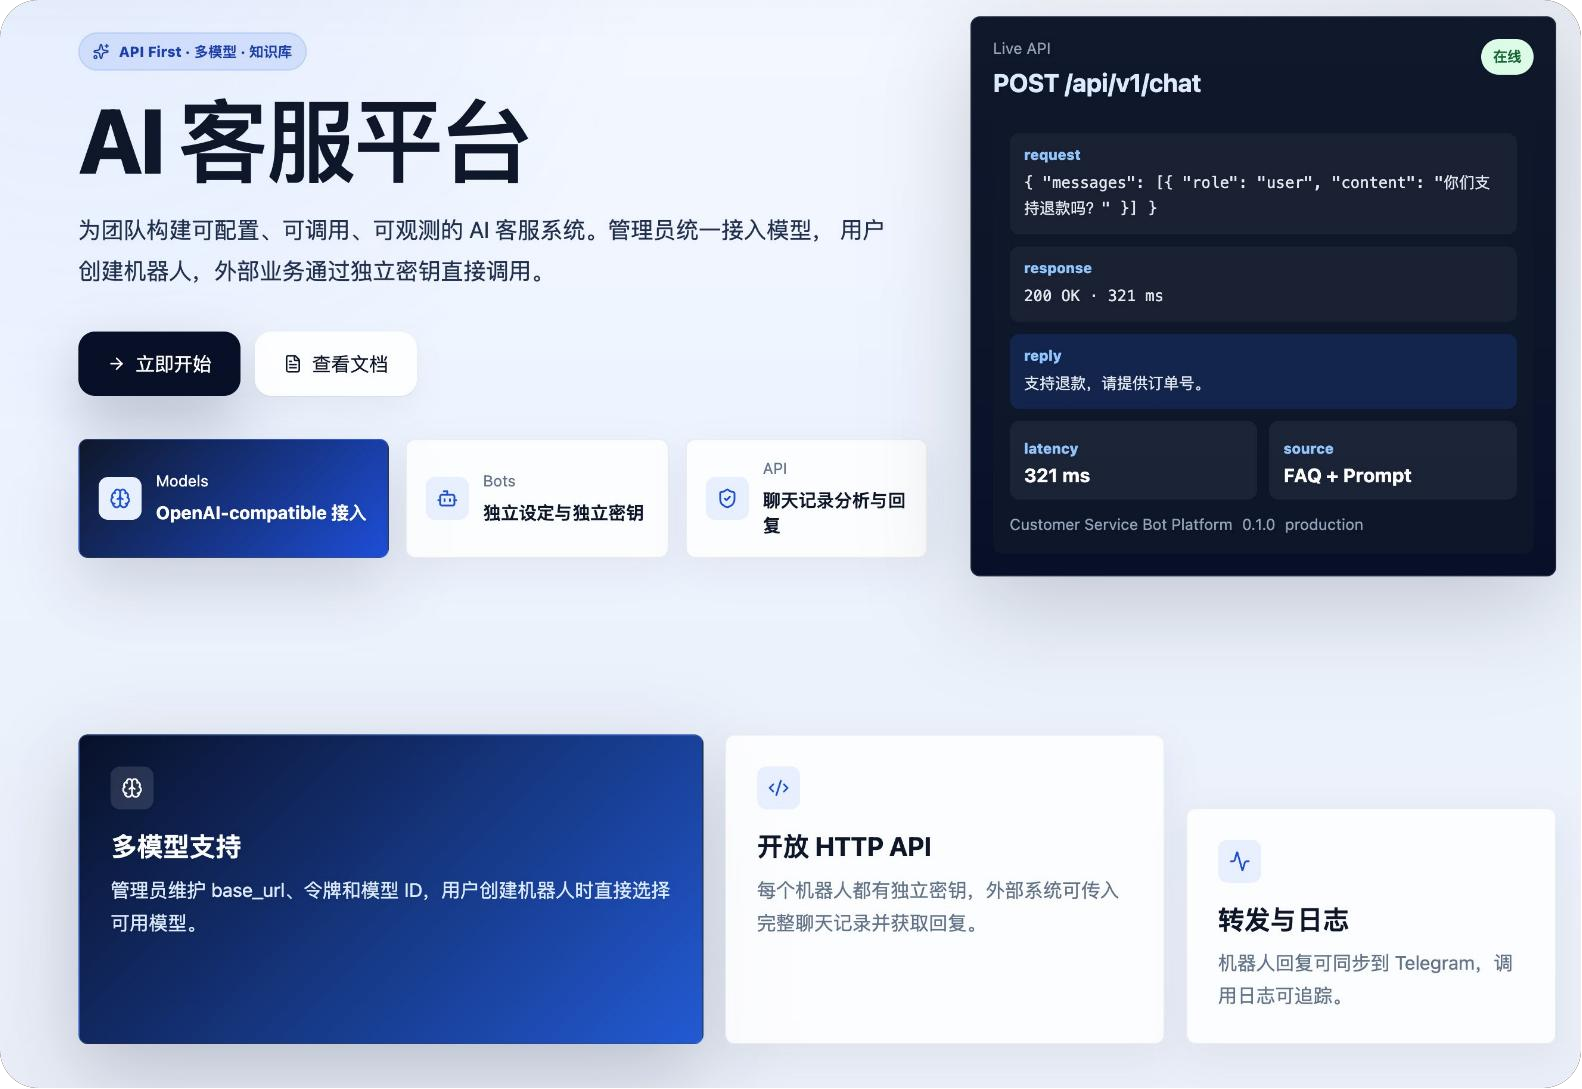Click the production environment label
The width and height of the screenshot is (1582, 1089).
coord(1324,525)
